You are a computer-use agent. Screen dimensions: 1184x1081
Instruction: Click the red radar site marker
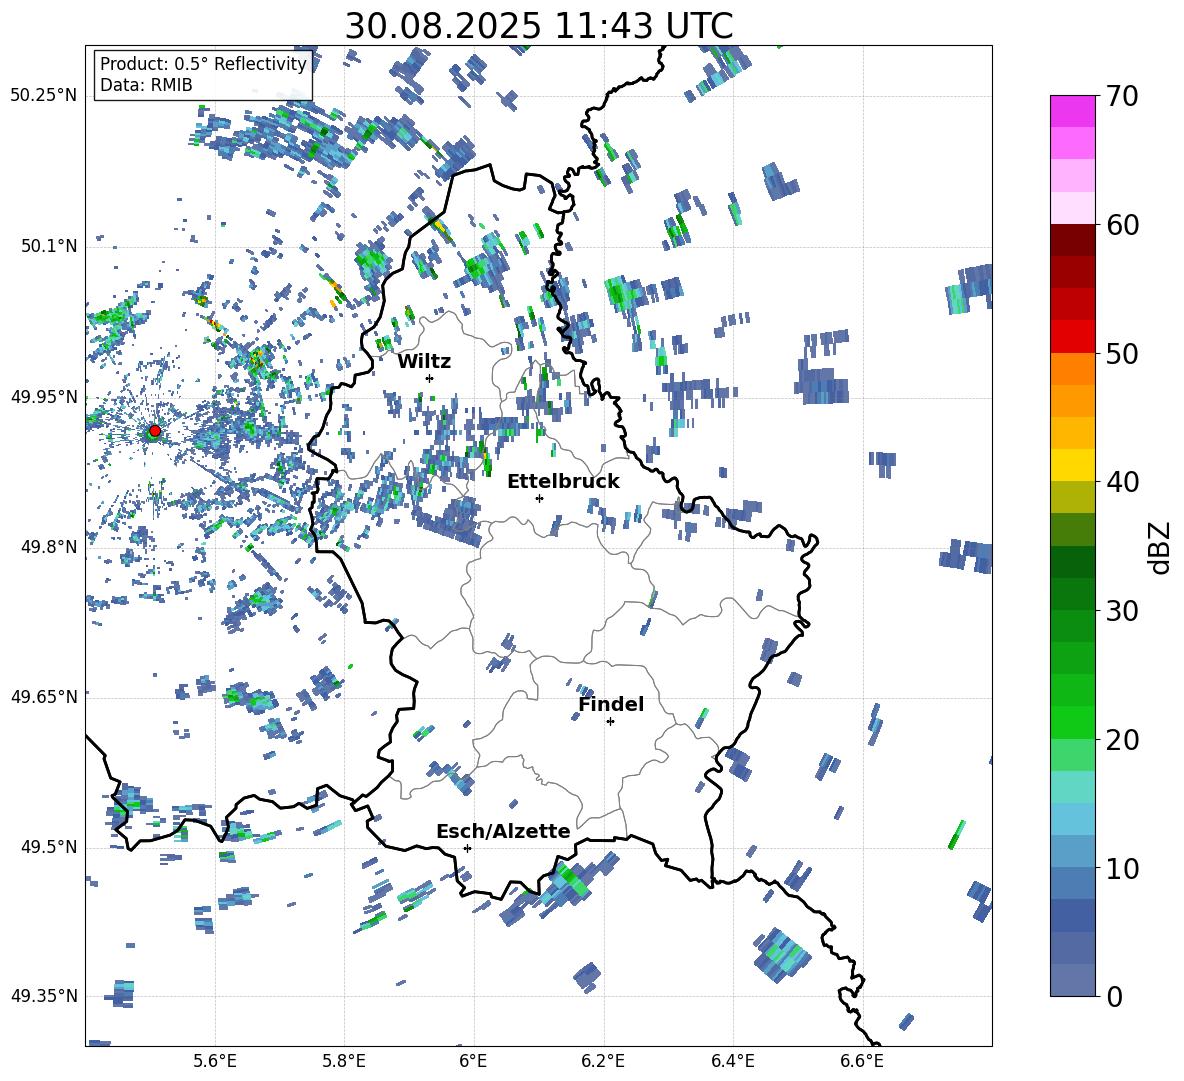(x=155, y=430)
